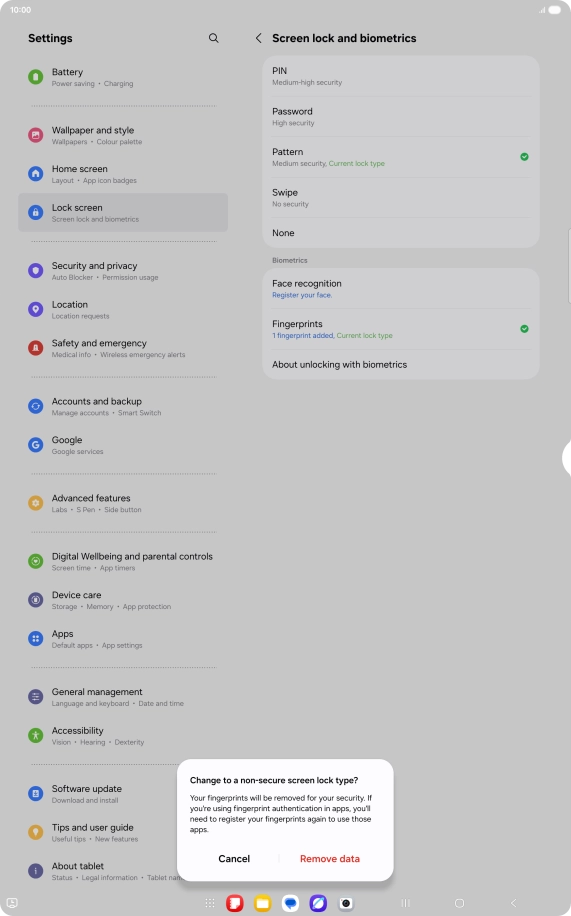Confirm with Remove data button
The width and height of the screenshot is (571, 916).
point(330,859)
